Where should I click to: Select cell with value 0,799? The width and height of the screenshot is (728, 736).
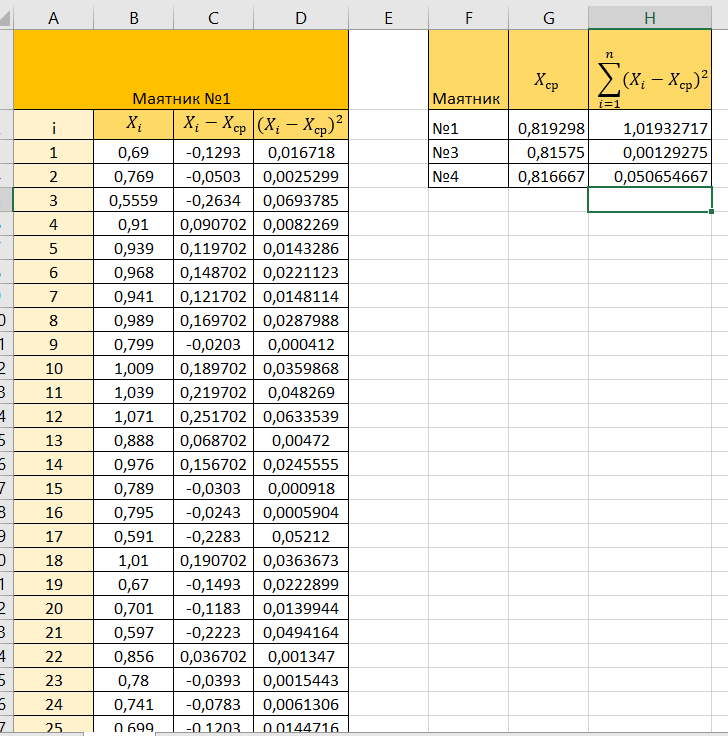click(x=134, y=344)
